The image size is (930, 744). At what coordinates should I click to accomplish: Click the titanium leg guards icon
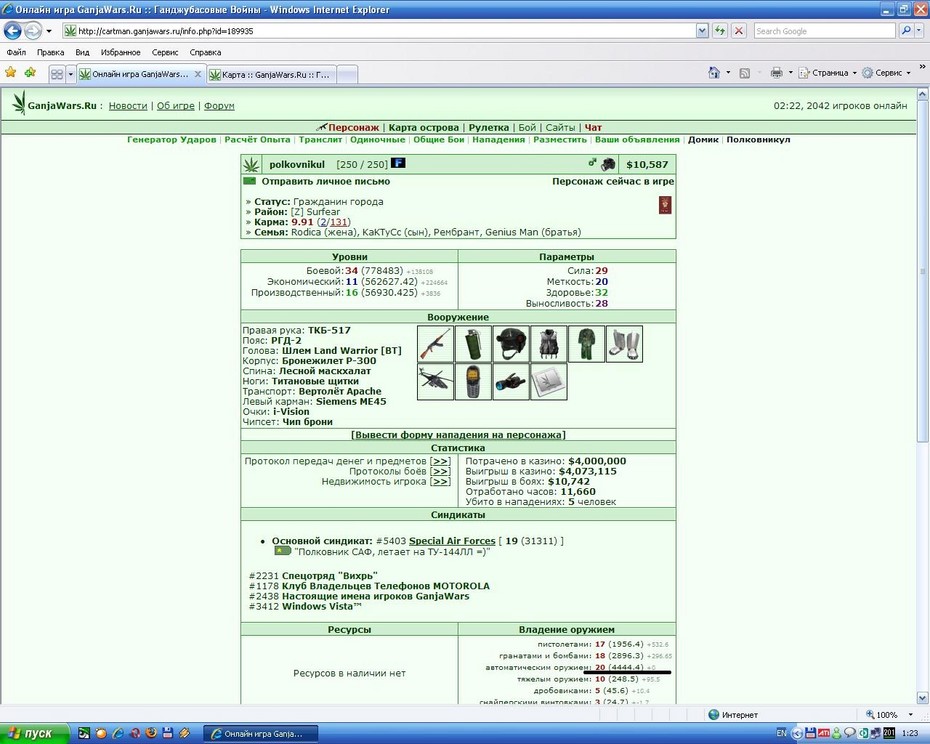point(624,344)
